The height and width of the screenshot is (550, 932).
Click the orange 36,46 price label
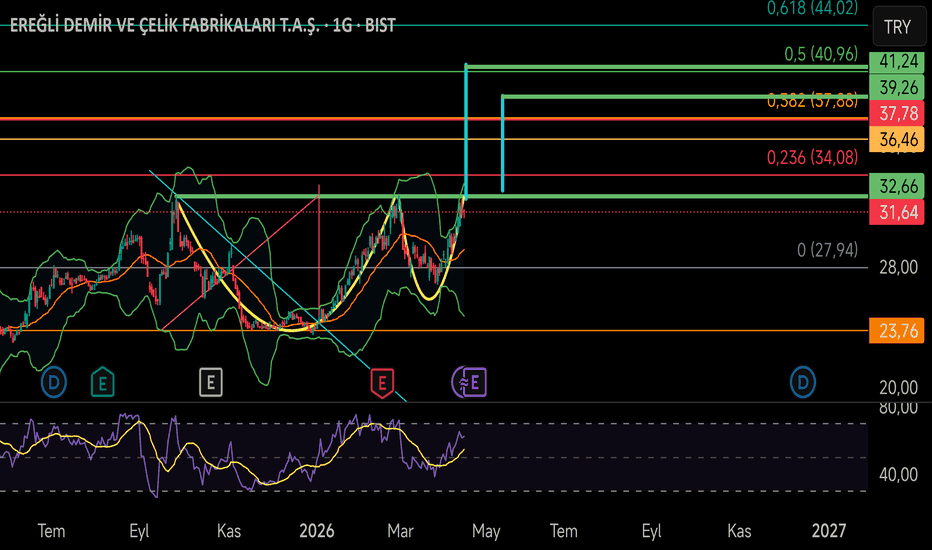pos(898,139)
